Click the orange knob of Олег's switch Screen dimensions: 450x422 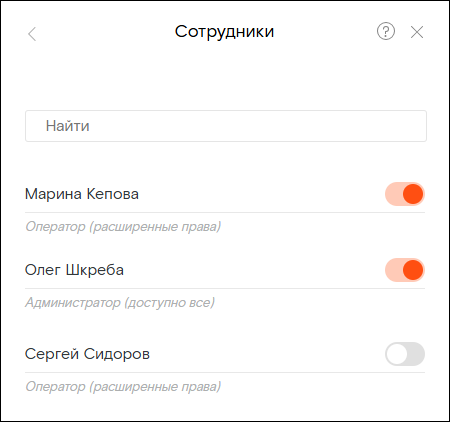click(x=413, y=270)
